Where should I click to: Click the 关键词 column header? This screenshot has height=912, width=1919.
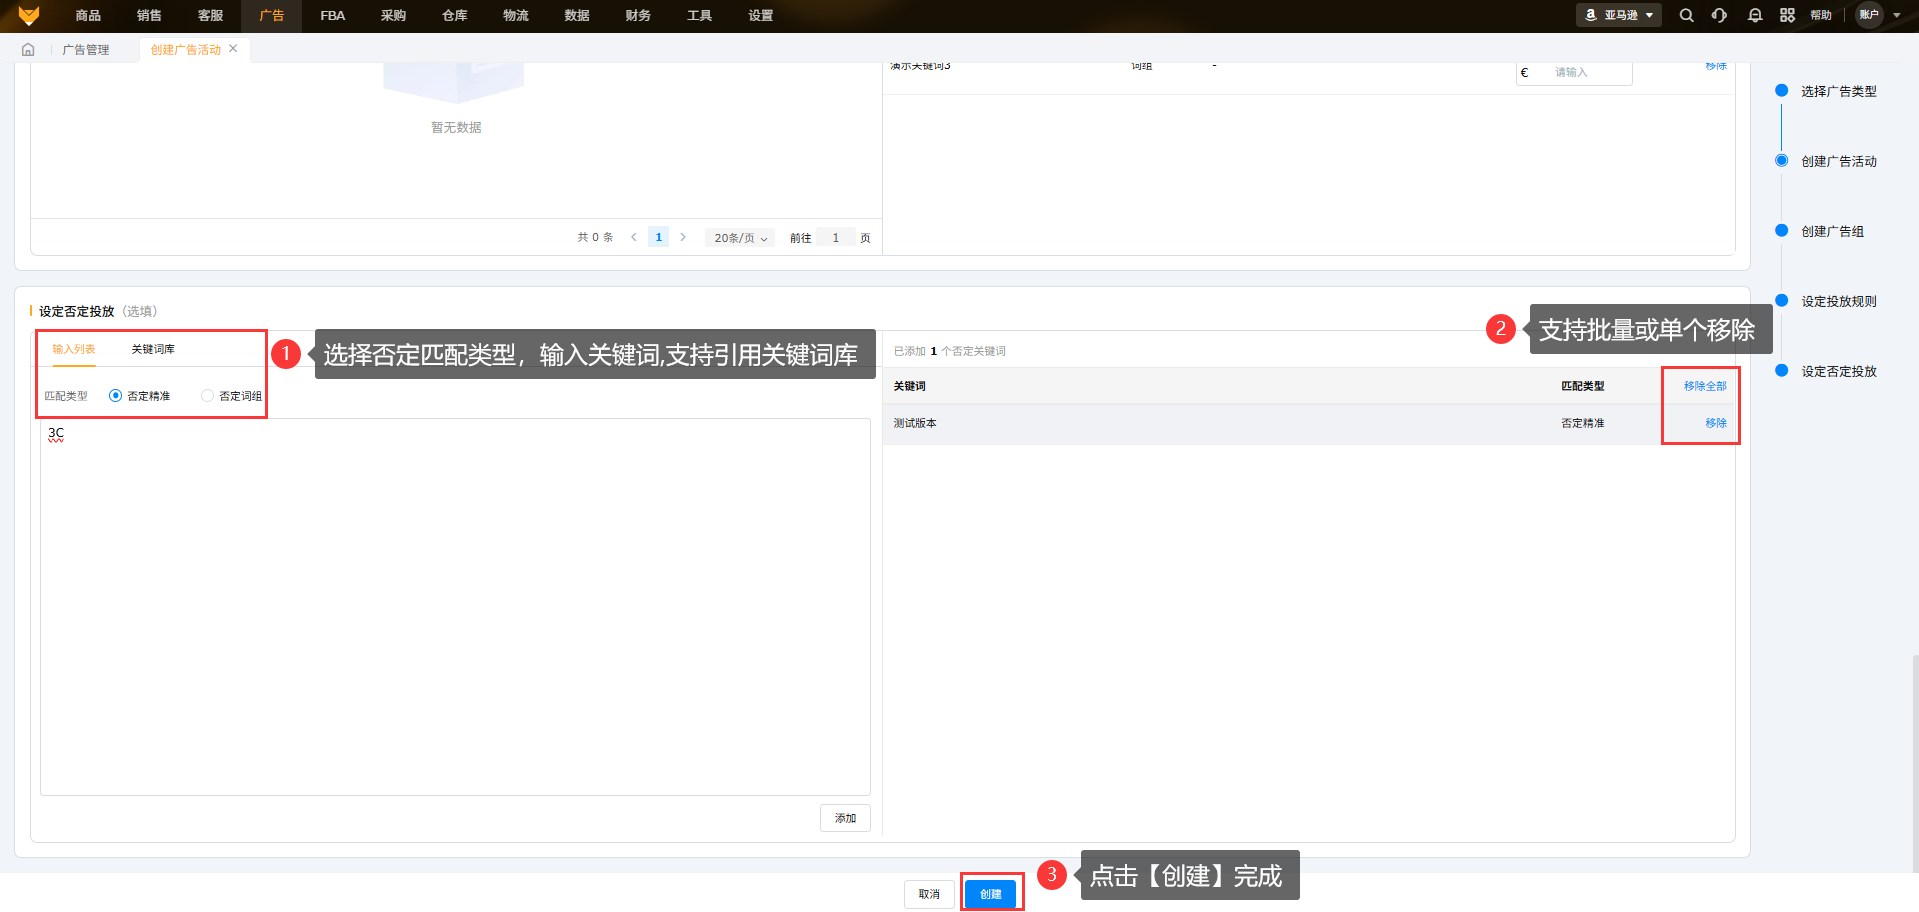point(909,386)
